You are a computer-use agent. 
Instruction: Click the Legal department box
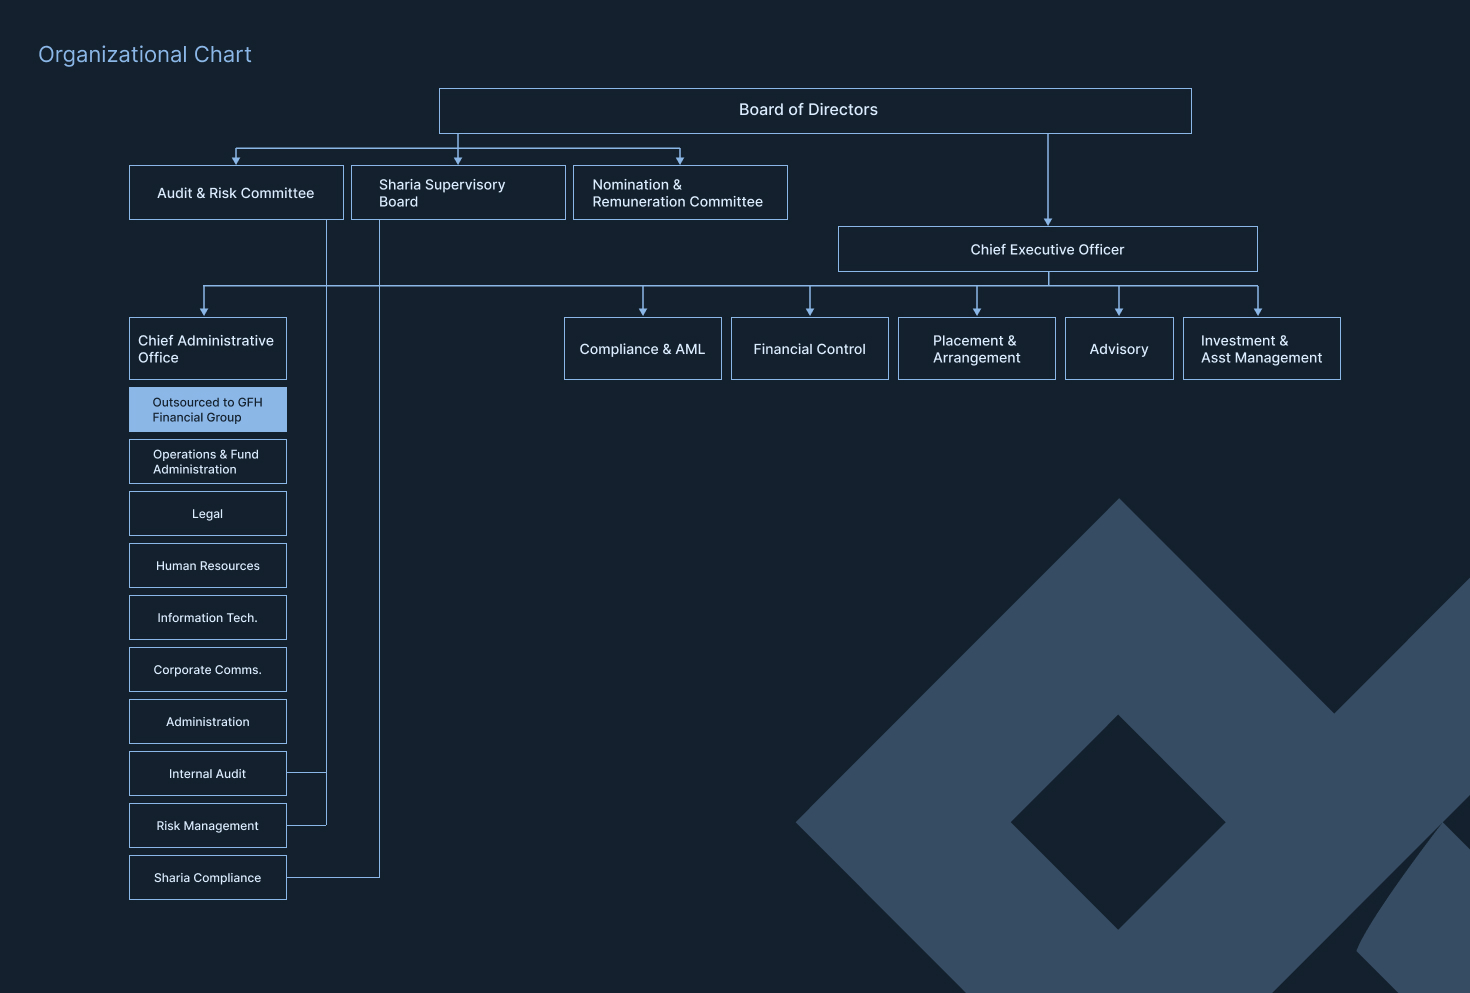tap(207, 514)
